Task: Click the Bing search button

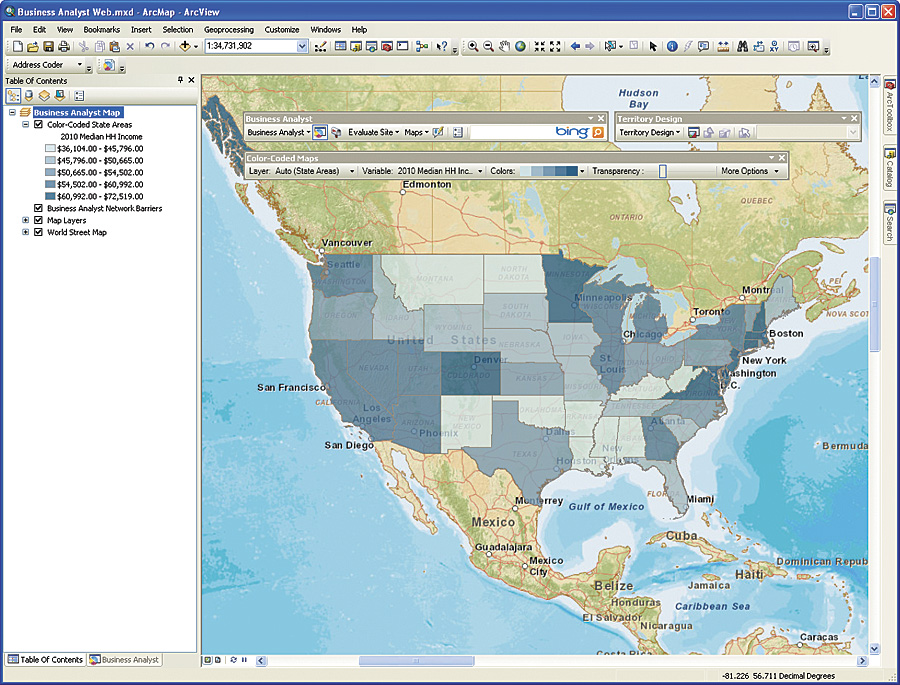Action: point(598,132)
